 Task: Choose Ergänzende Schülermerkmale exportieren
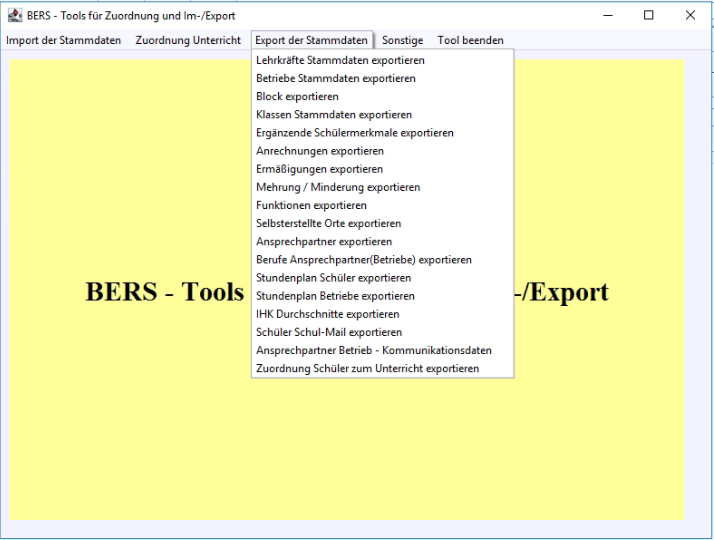pyautogui.click(x=355, y=133)
